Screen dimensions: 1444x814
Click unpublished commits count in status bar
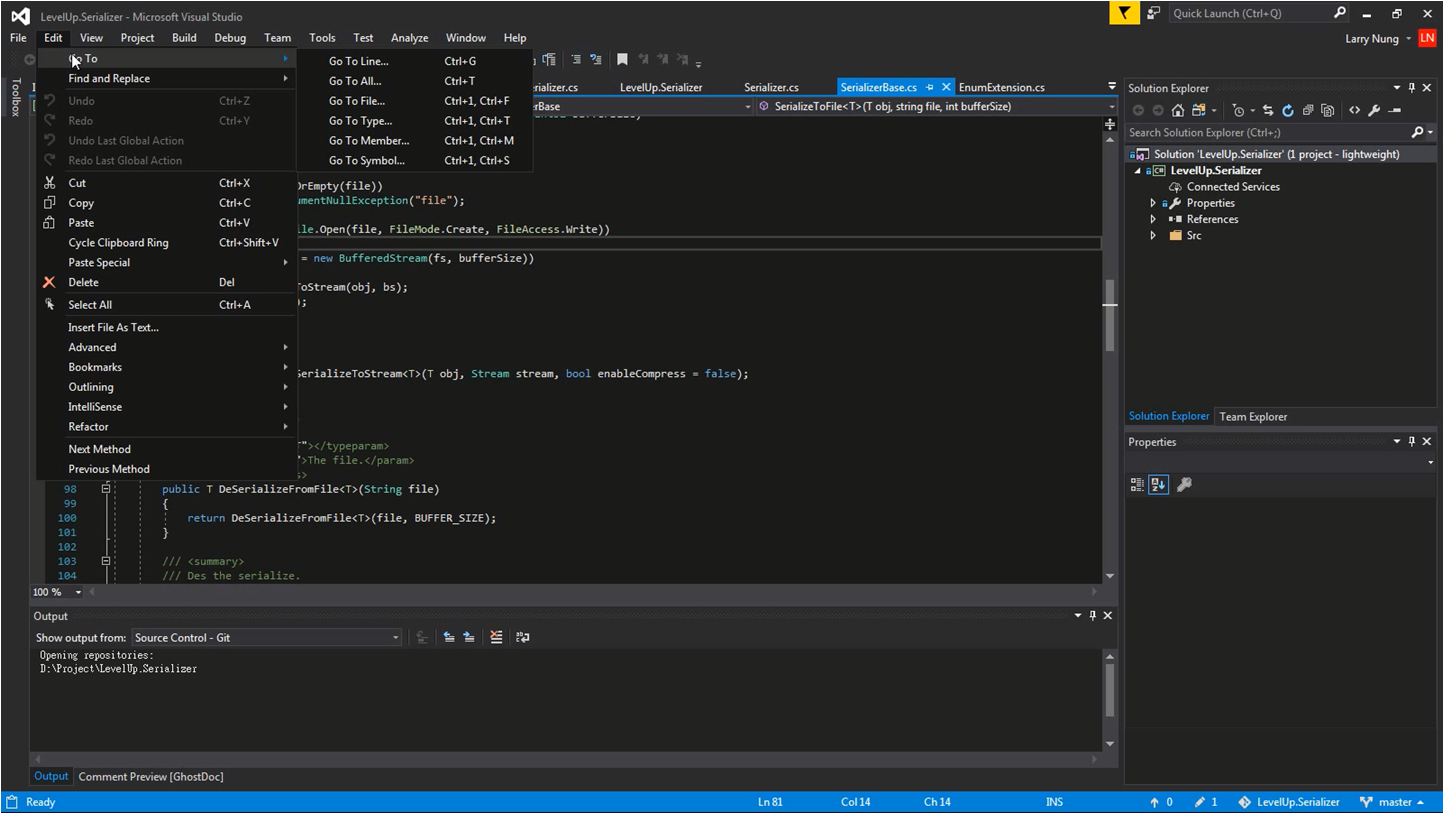click(1161, 802)
